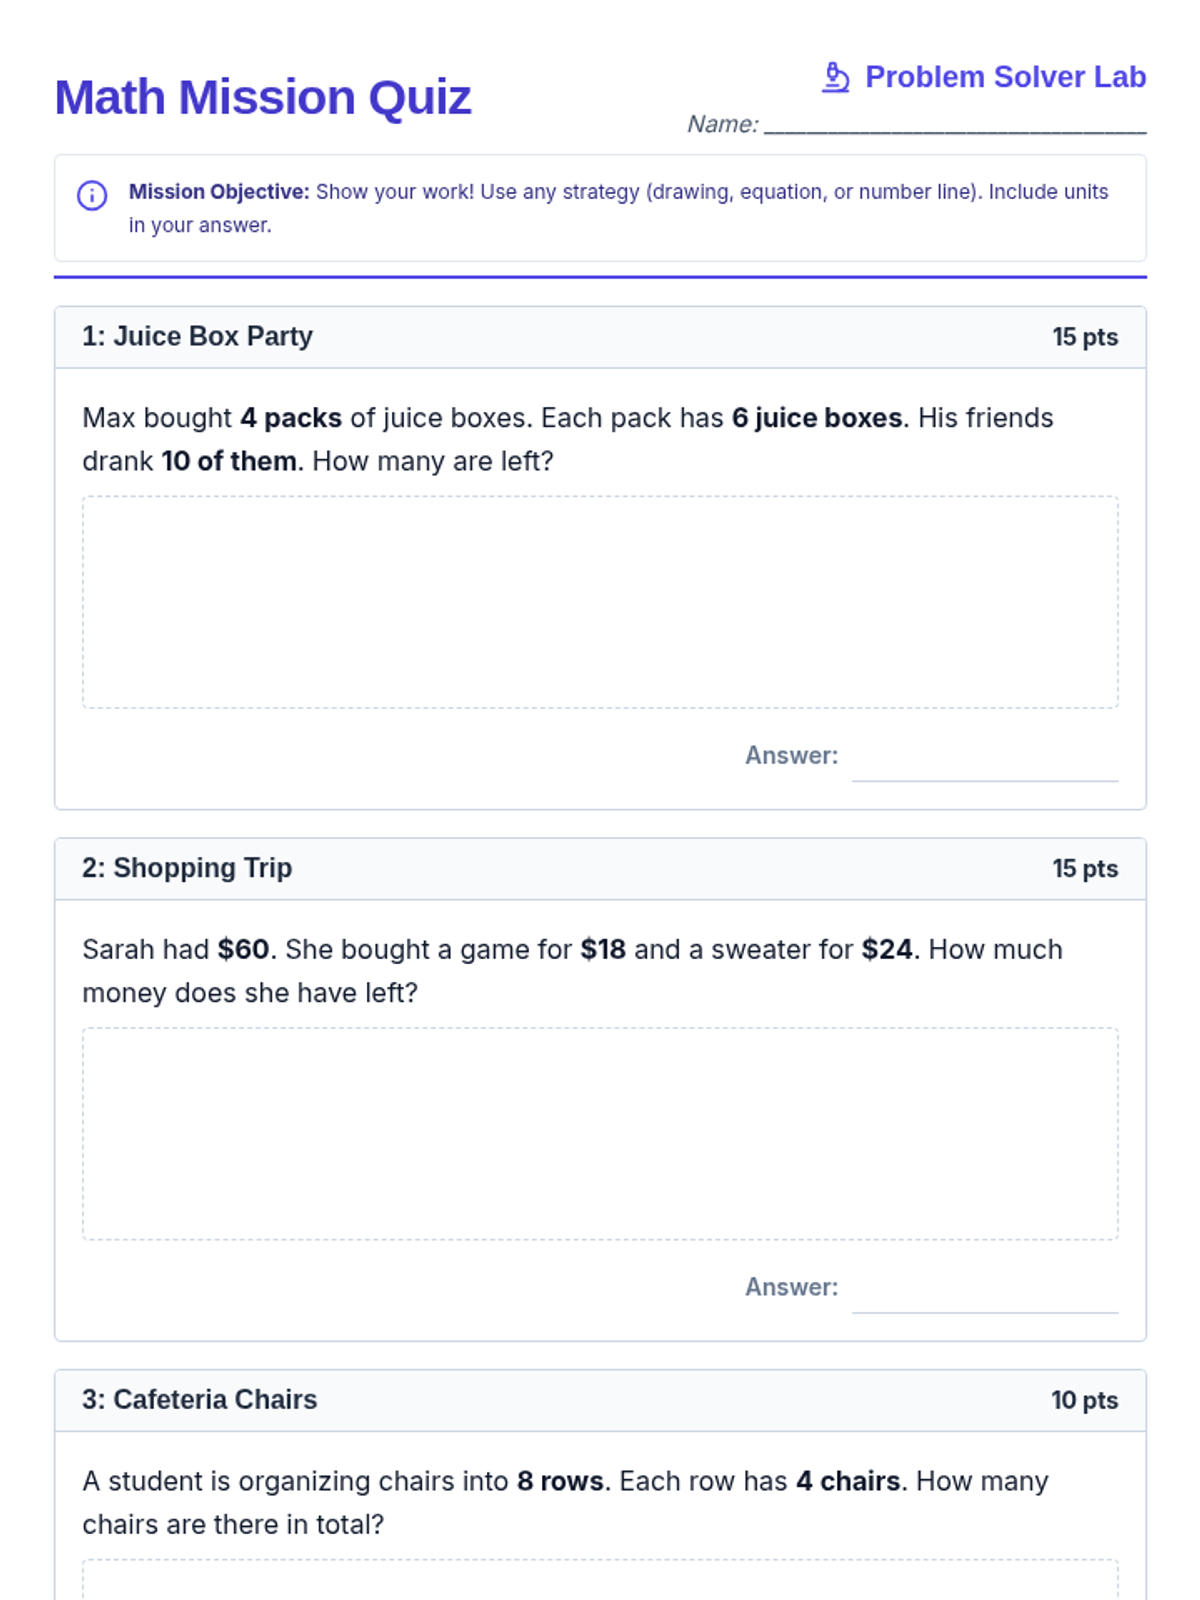This screenshot has height=1600, width=1200.
Task: Select the "2: Shopping Trip" header
Action: tap(187, 868)
